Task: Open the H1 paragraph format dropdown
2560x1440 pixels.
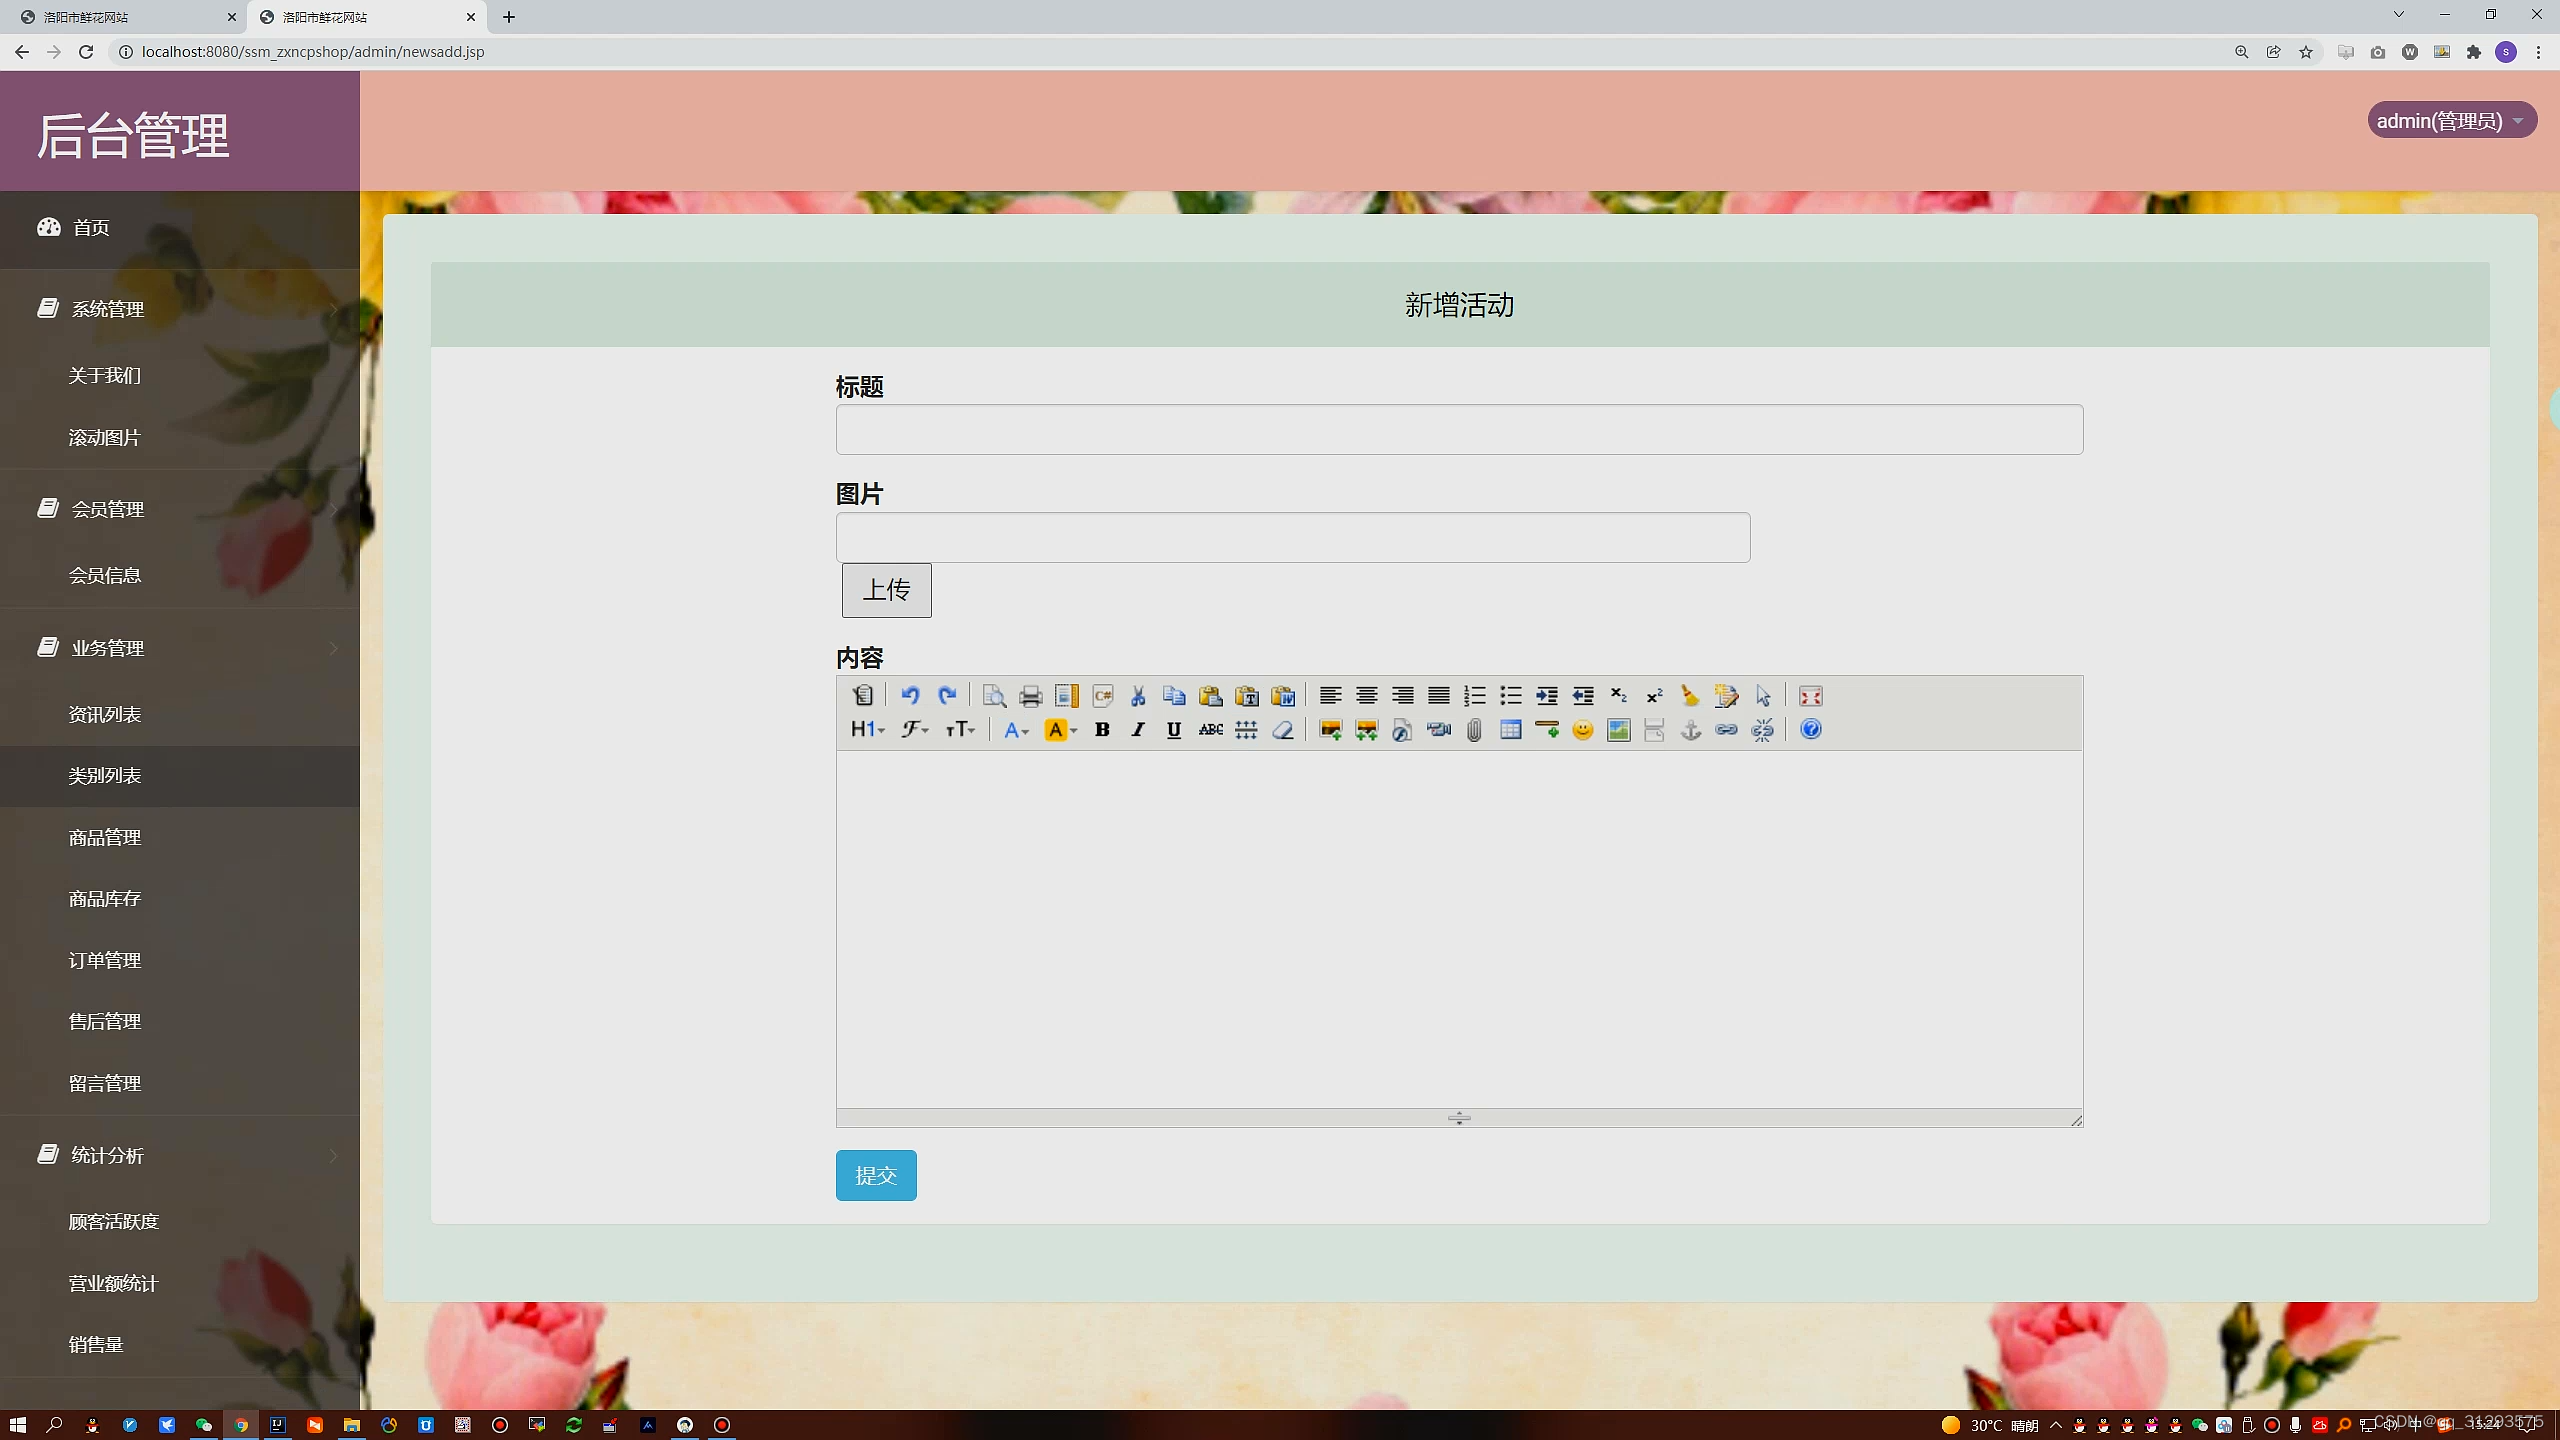Action: click(867, 730)
